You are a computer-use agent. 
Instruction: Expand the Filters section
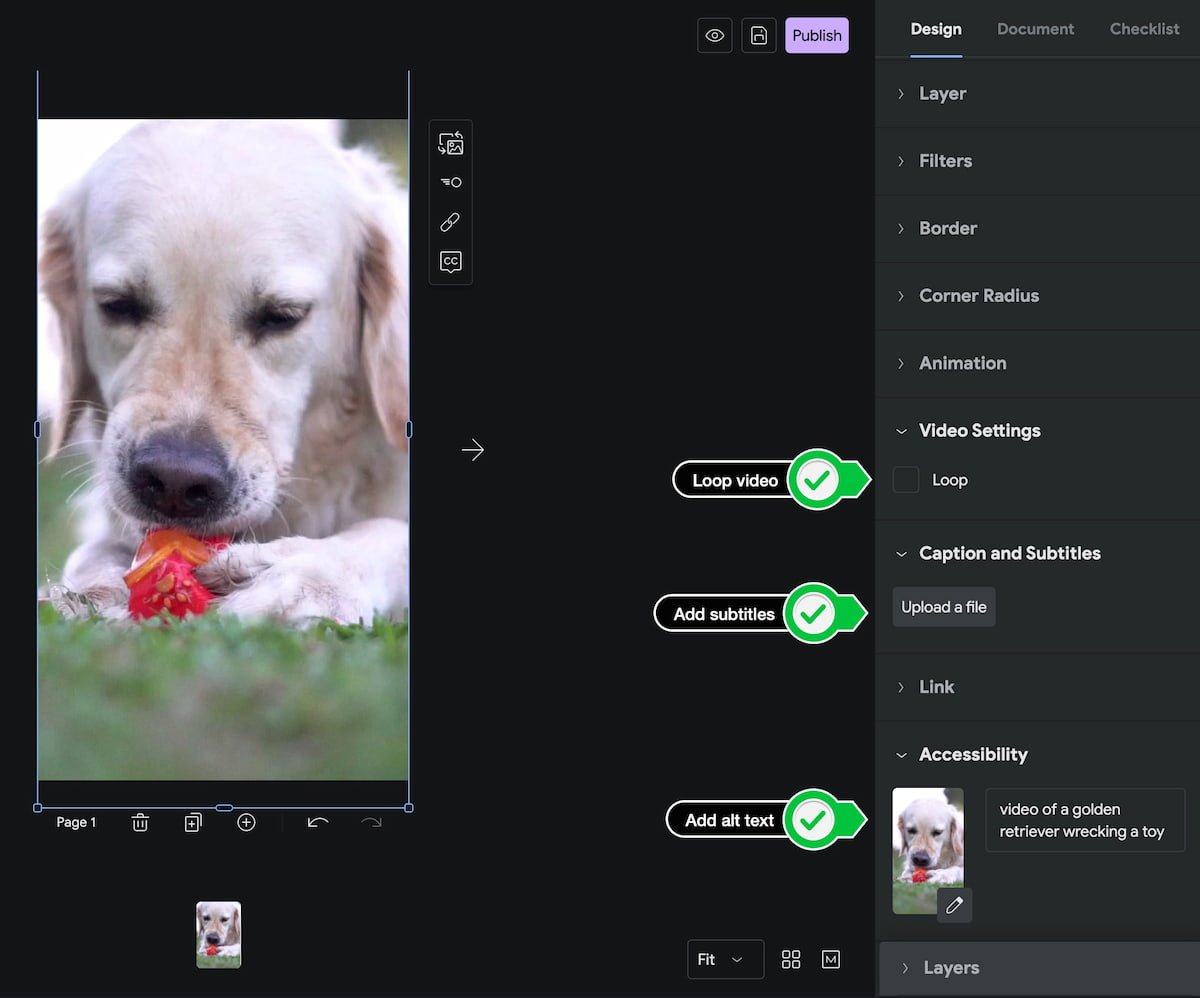click(945, 161)
